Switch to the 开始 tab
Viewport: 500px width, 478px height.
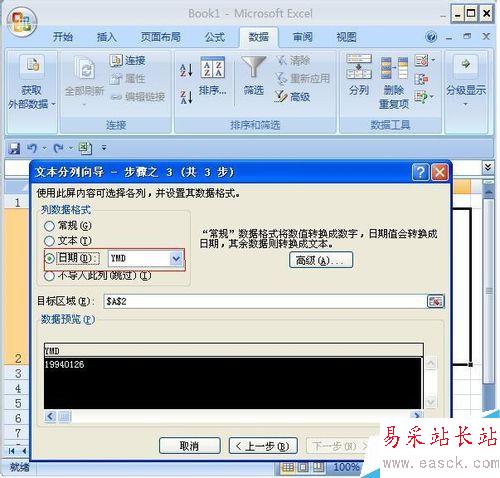pyautogui.click(x=63, y=37)
